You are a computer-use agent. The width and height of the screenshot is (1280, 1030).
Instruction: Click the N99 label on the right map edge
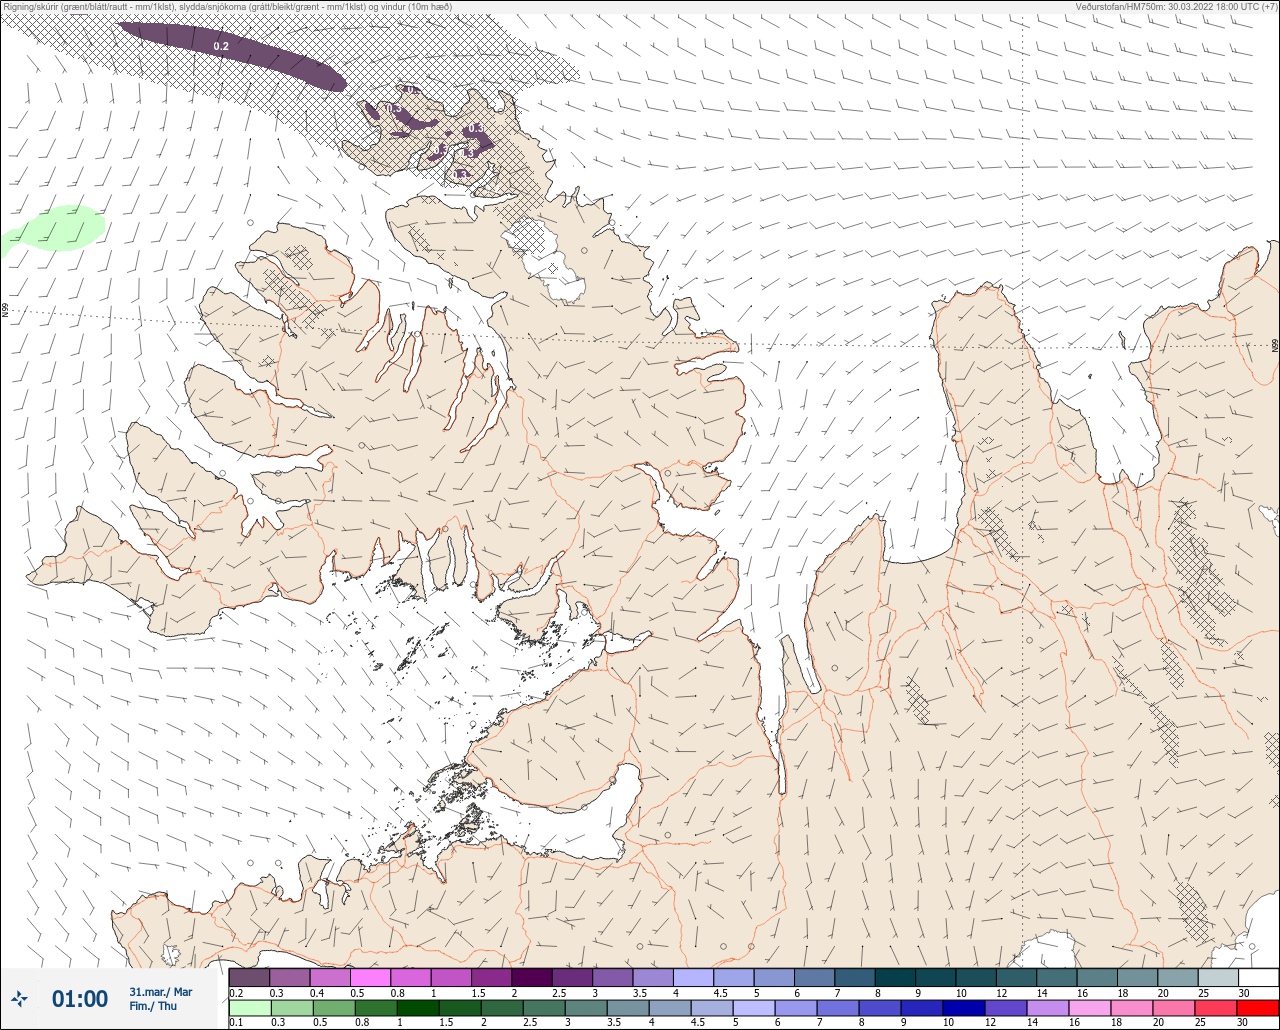[x=1275, y=345]
